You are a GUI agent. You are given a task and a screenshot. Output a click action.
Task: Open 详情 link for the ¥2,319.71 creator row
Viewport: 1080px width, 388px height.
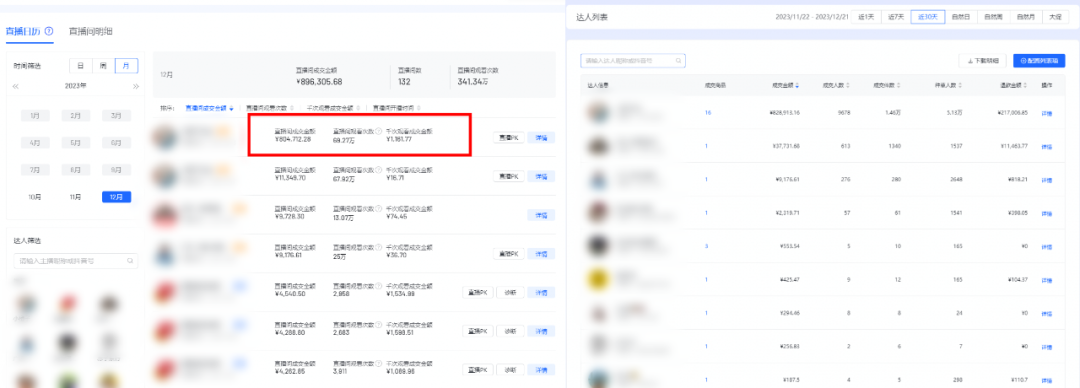(x=1047, y=214)
